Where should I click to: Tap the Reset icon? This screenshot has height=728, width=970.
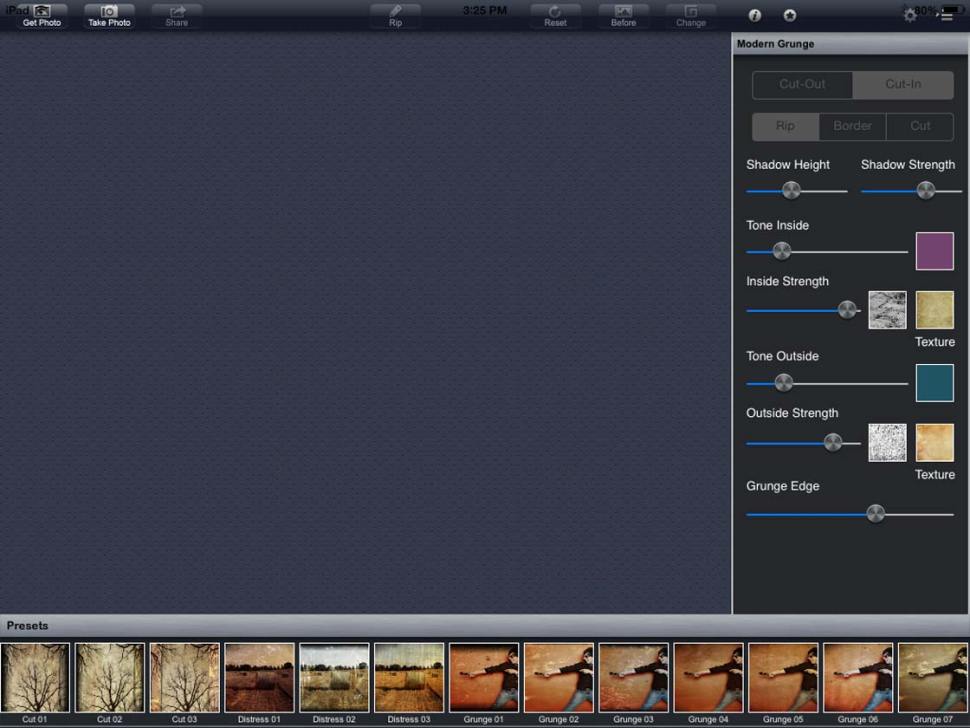(x=555, y=15)
